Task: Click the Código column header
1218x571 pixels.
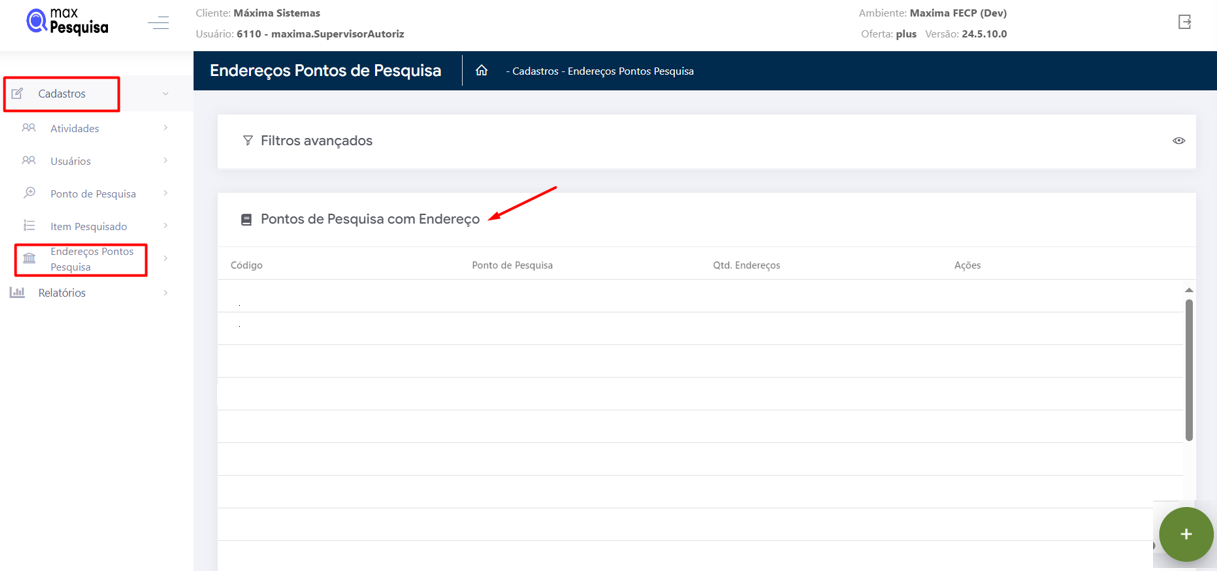Action: point(247,265)
